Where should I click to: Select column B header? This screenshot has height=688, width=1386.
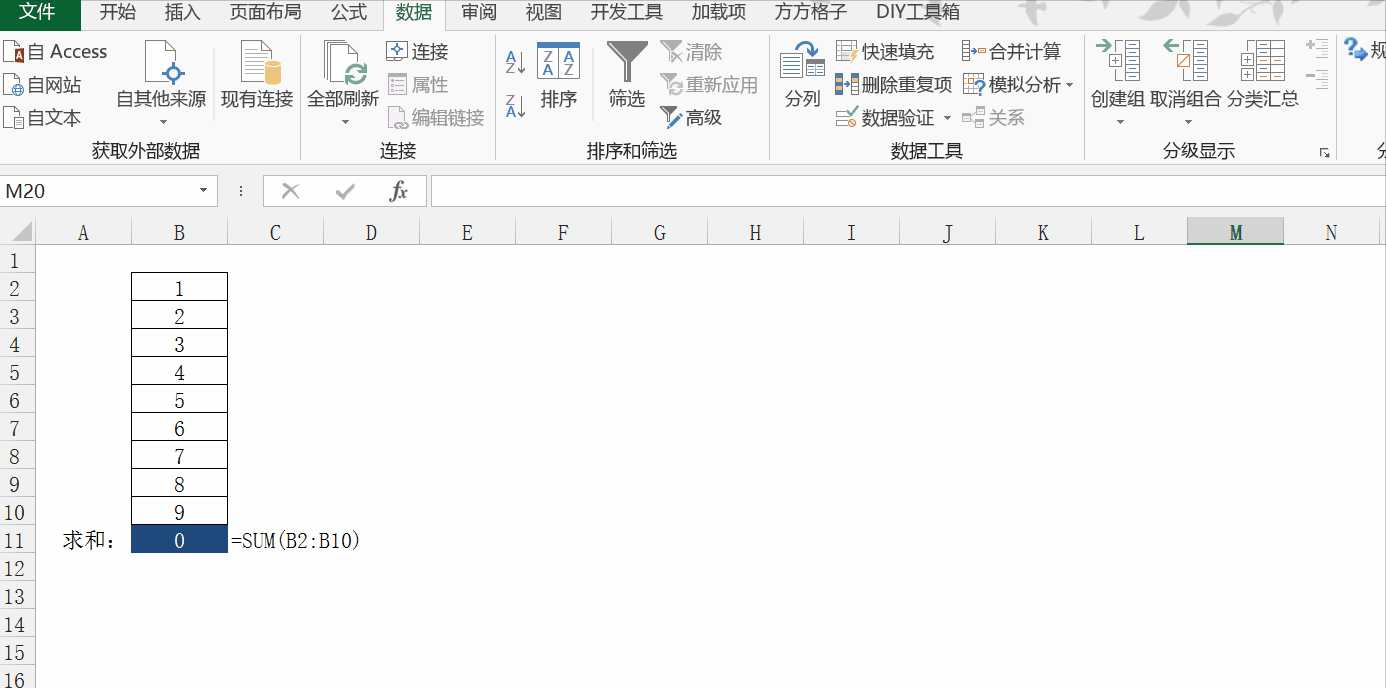179,233
